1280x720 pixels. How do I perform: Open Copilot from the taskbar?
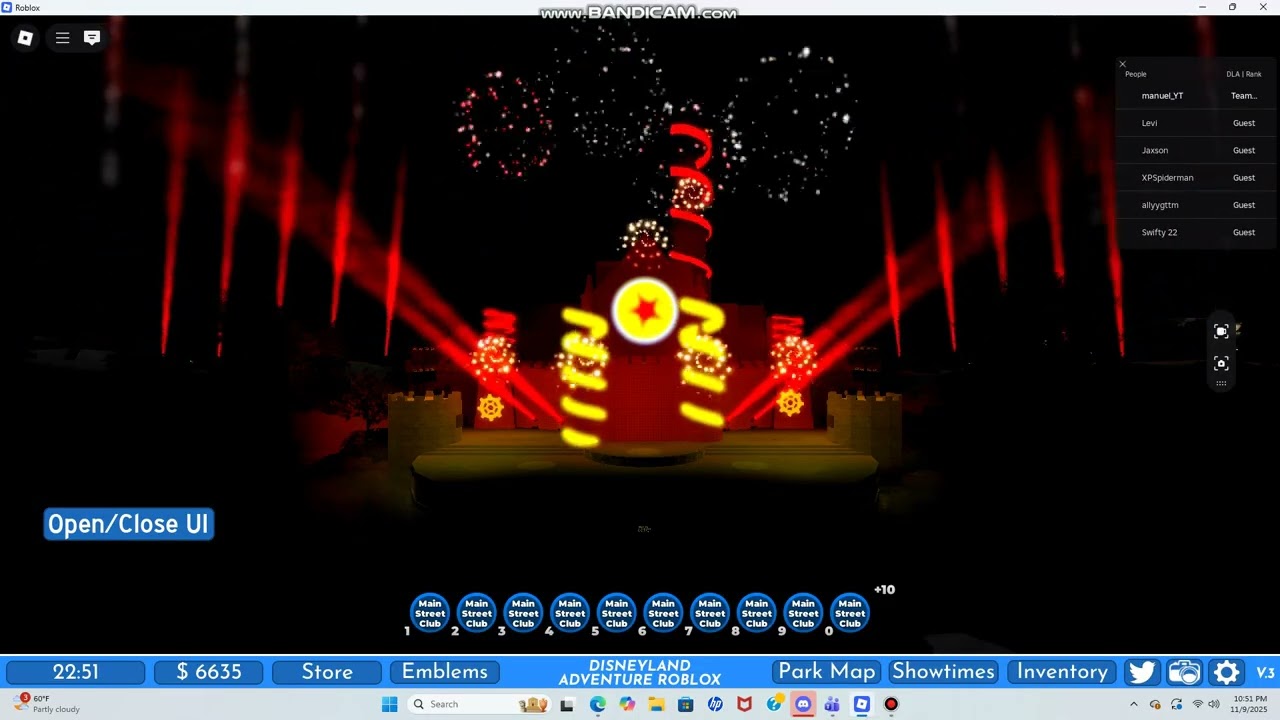pyautogui.click(x=627, y=704)
